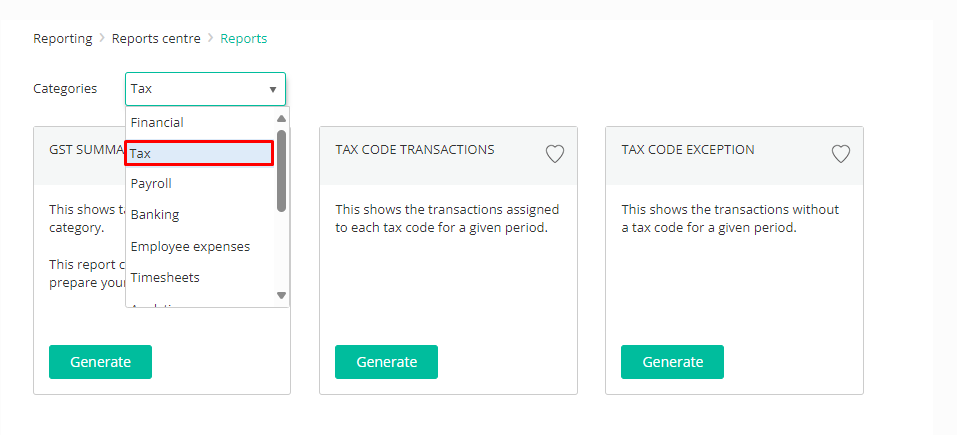Go to Reporting breadcrumb link
This screenshot has height=435, width=957.
coord(63,38)
